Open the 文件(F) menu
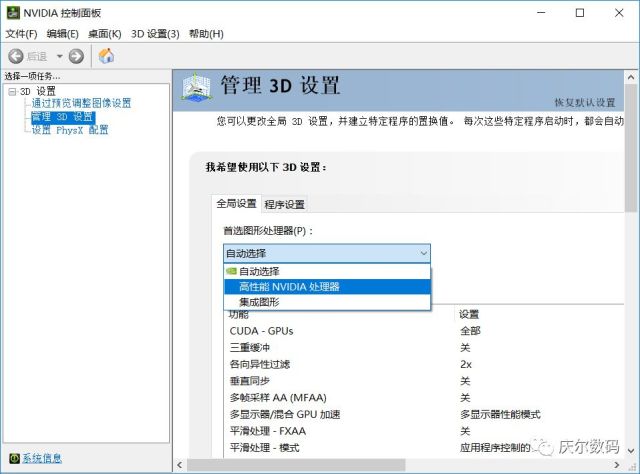Image resolution: width=640 pixels, height=474 pixels. point(21,34)
